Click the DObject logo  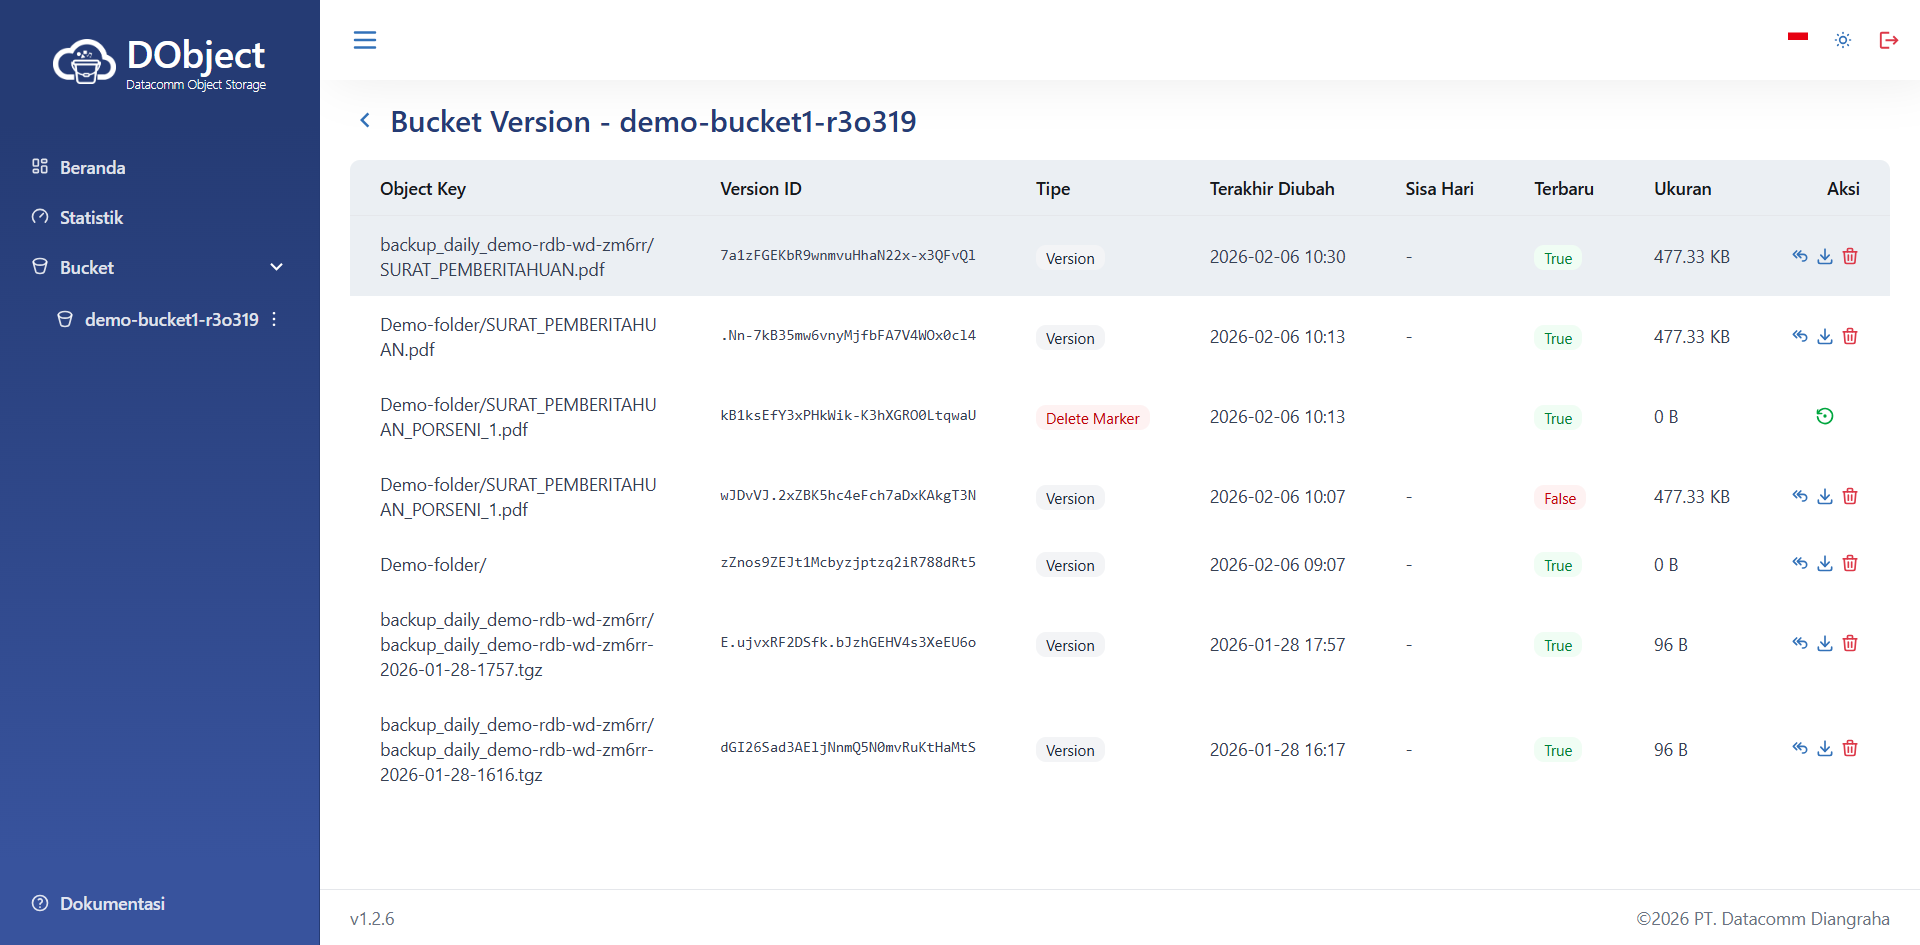160,63
